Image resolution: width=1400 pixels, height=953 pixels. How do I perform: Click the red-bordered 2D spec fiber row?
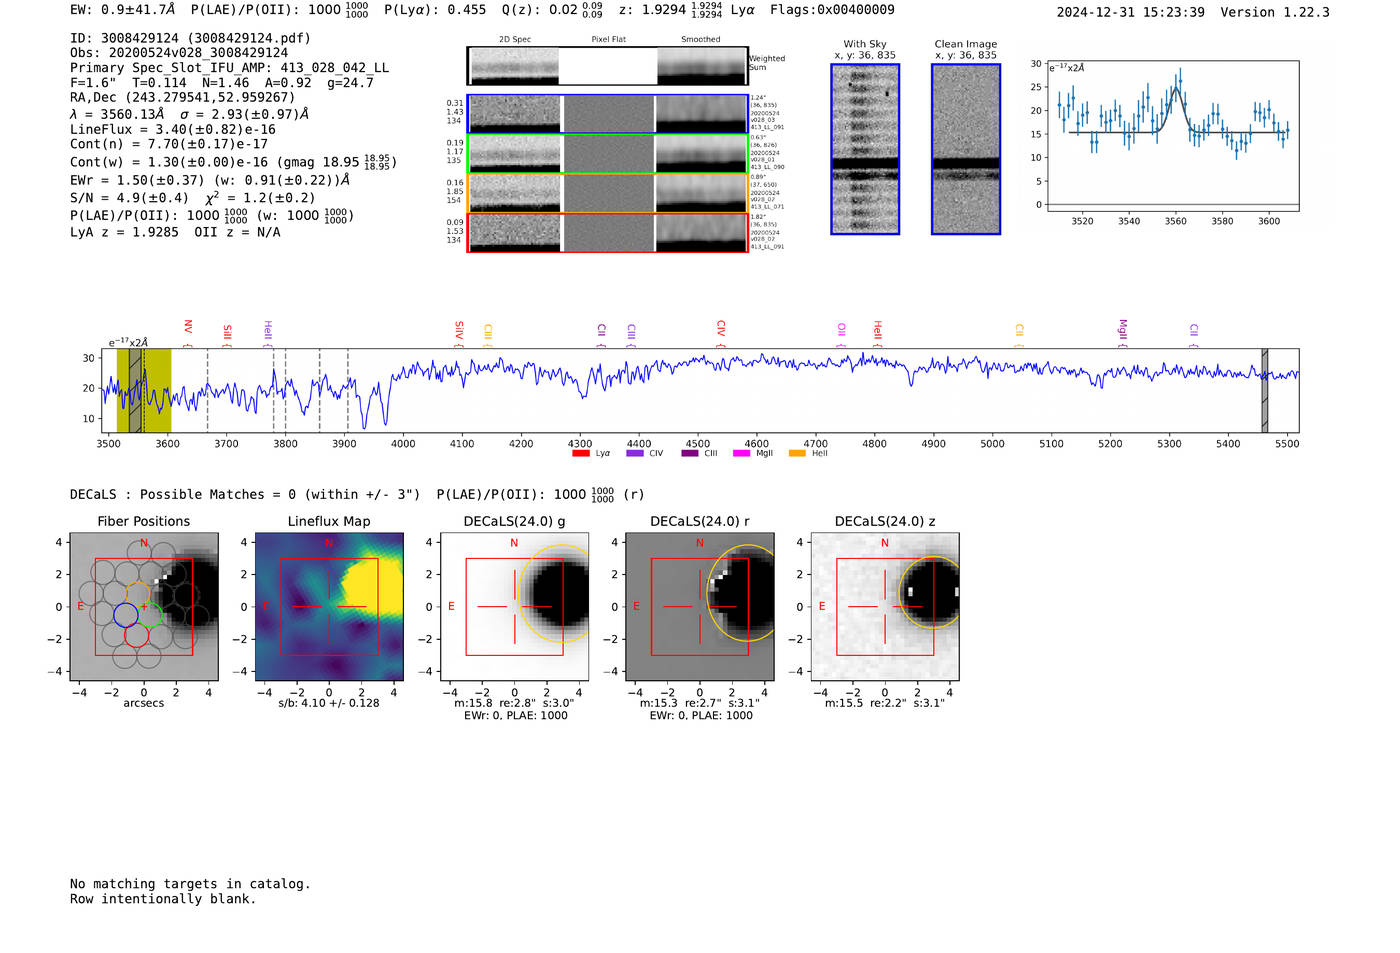(x=608, y=232)
